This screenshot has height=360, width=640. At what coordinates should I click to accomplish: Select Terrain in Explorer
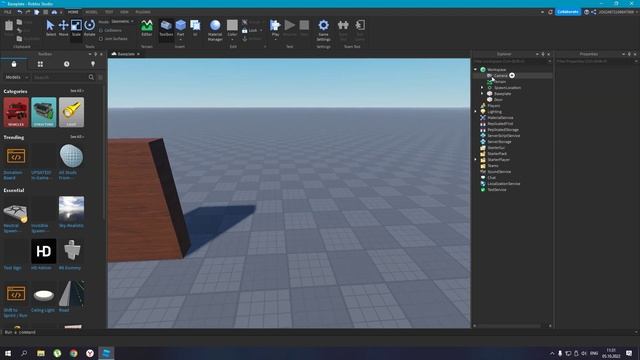click(500, 82)
